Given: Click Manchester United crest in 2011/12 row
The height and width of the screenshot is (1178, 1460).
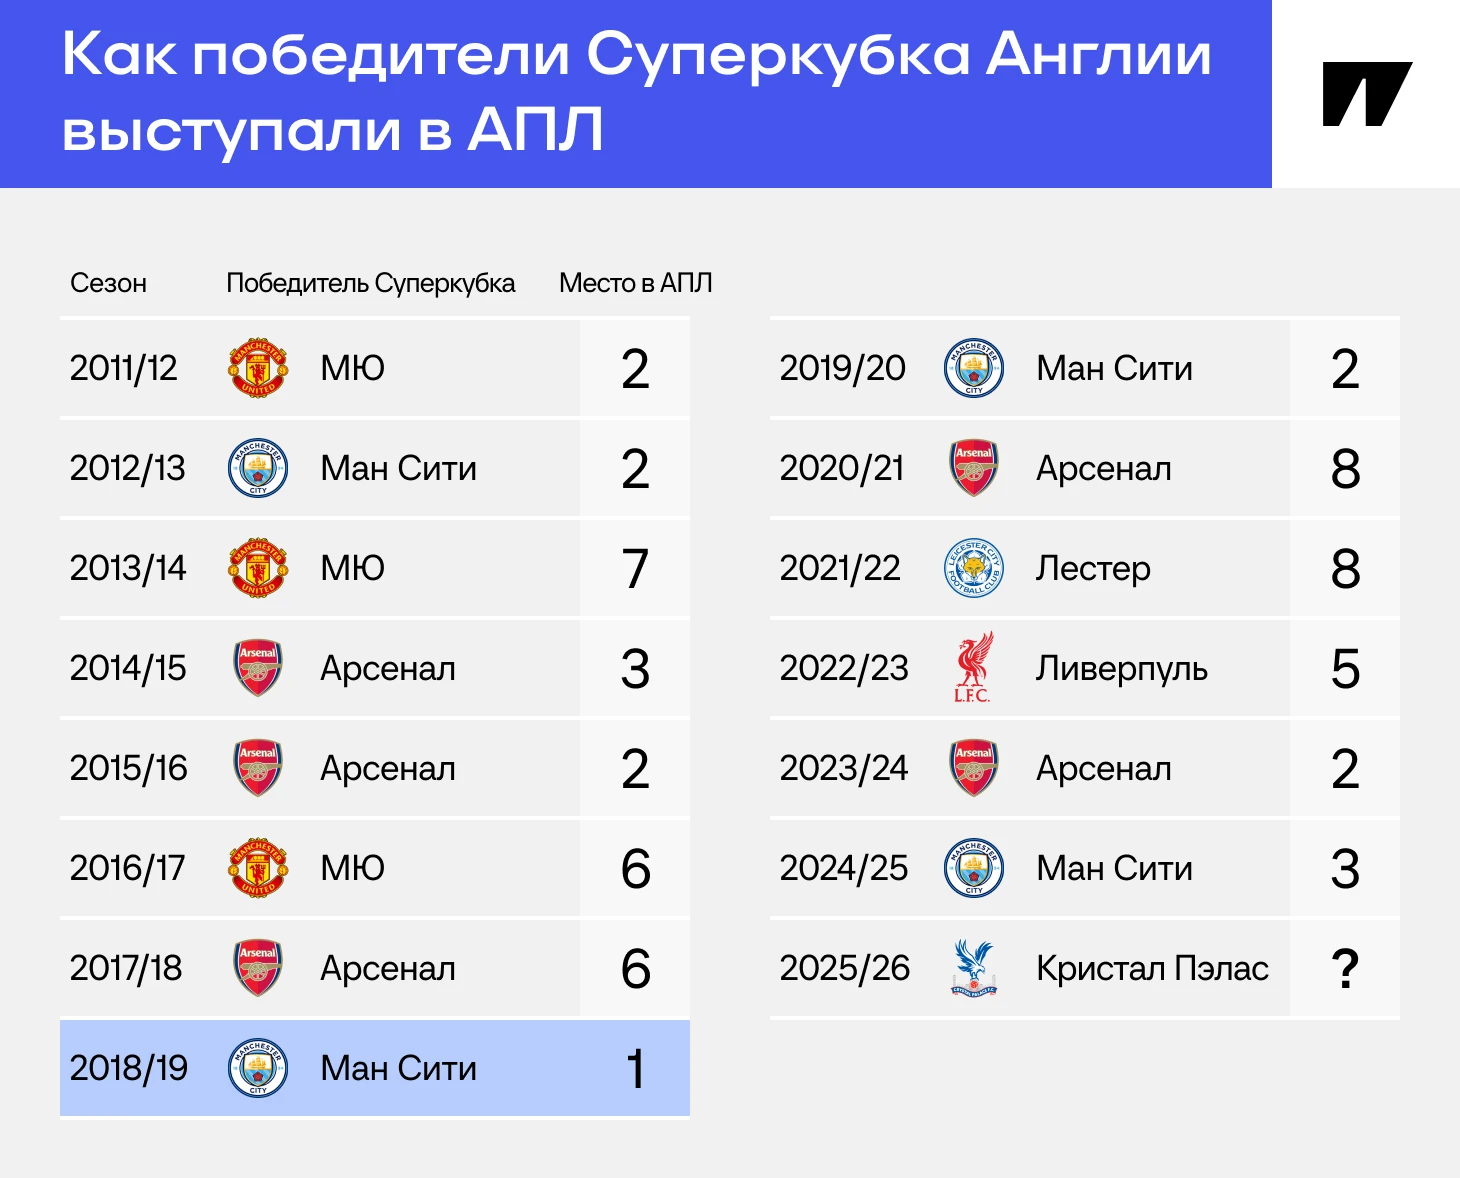Looking at the screenshot, I should [258, 368].
